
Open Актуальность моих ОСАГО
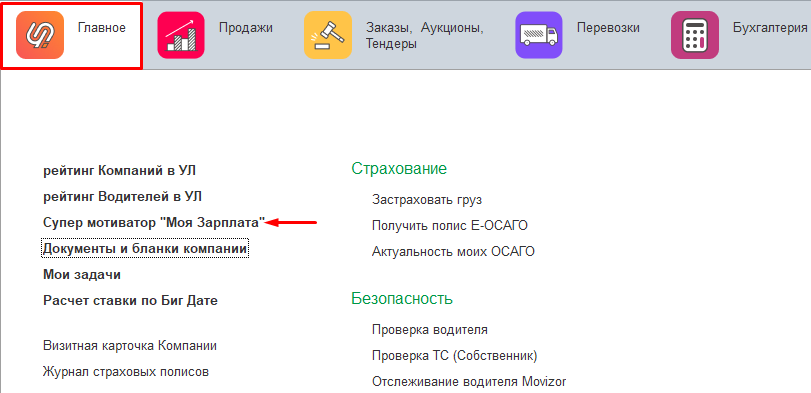(454, 251)
